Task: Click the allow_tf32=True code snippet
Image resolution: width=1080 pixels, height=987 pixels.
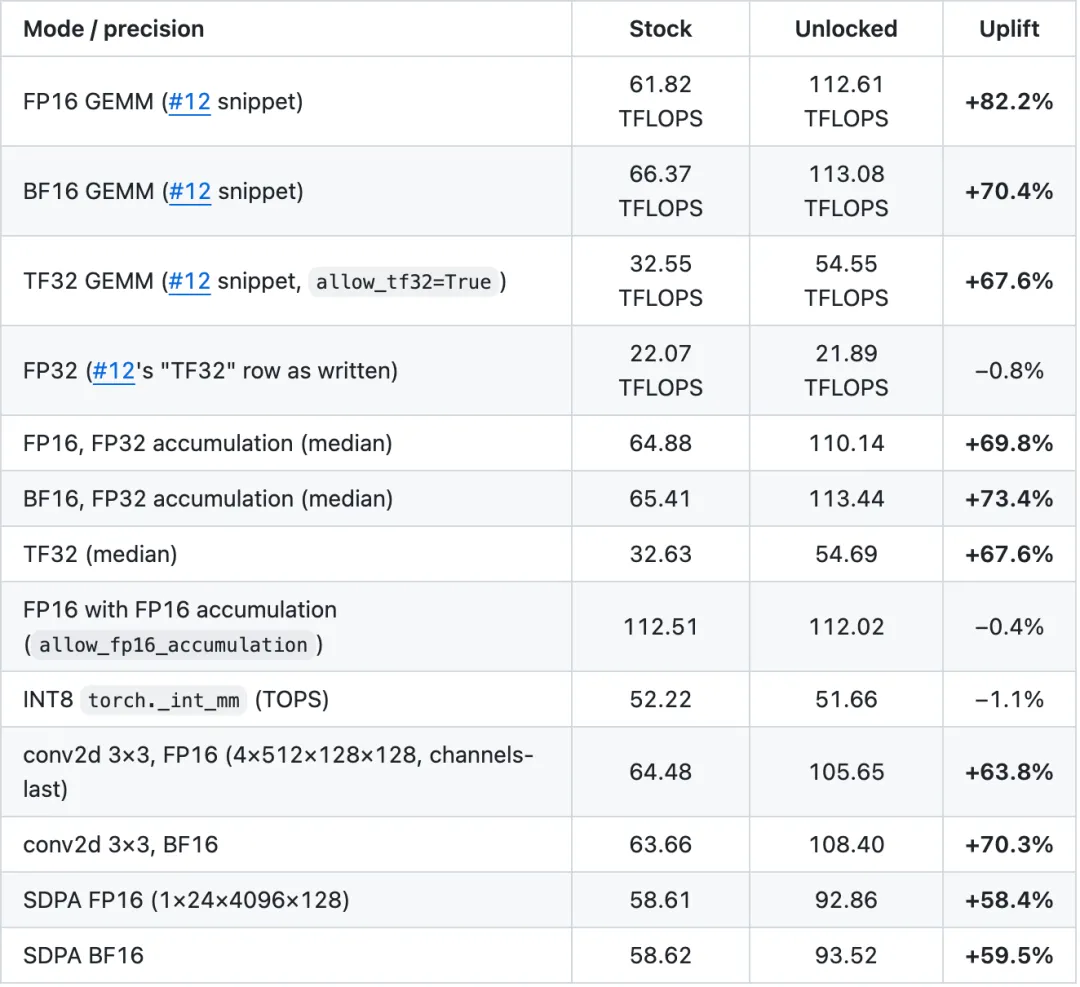Action: tap(404, 282)
